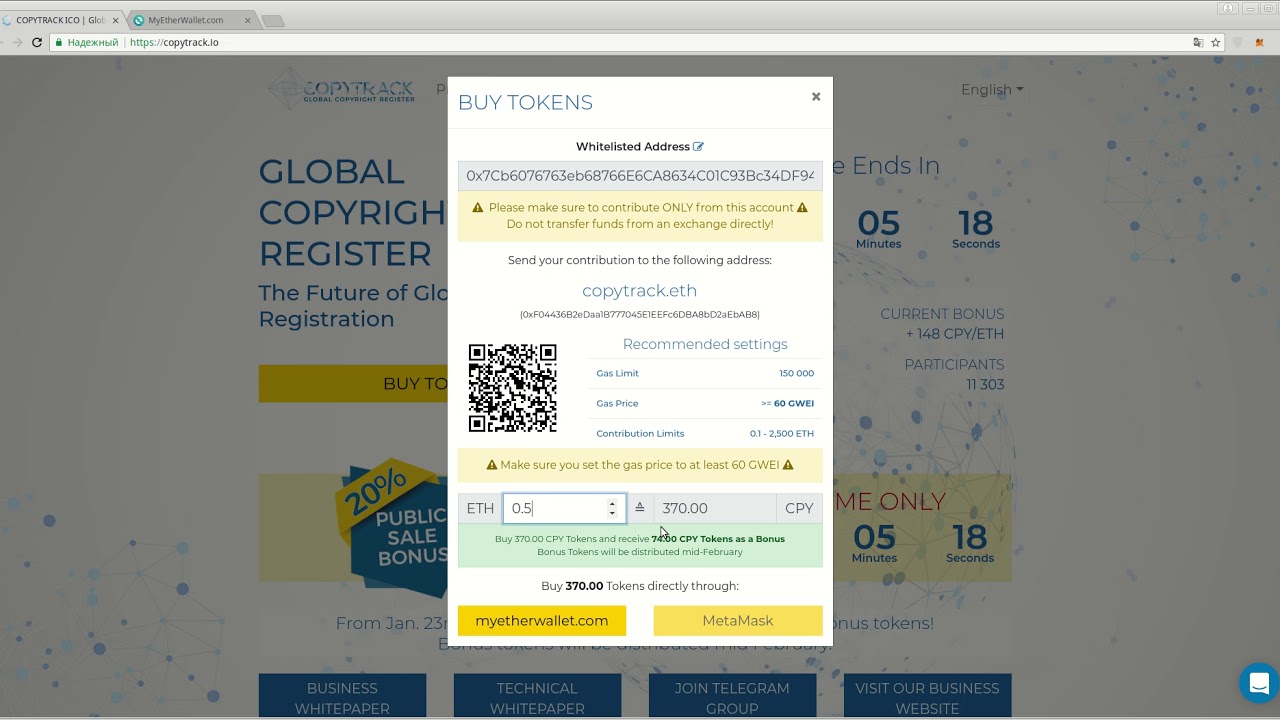Image resolution: width=1280 pixels, height=720 pixels.
Task: Open a new browser tab
Action: (x=272, y=21)
